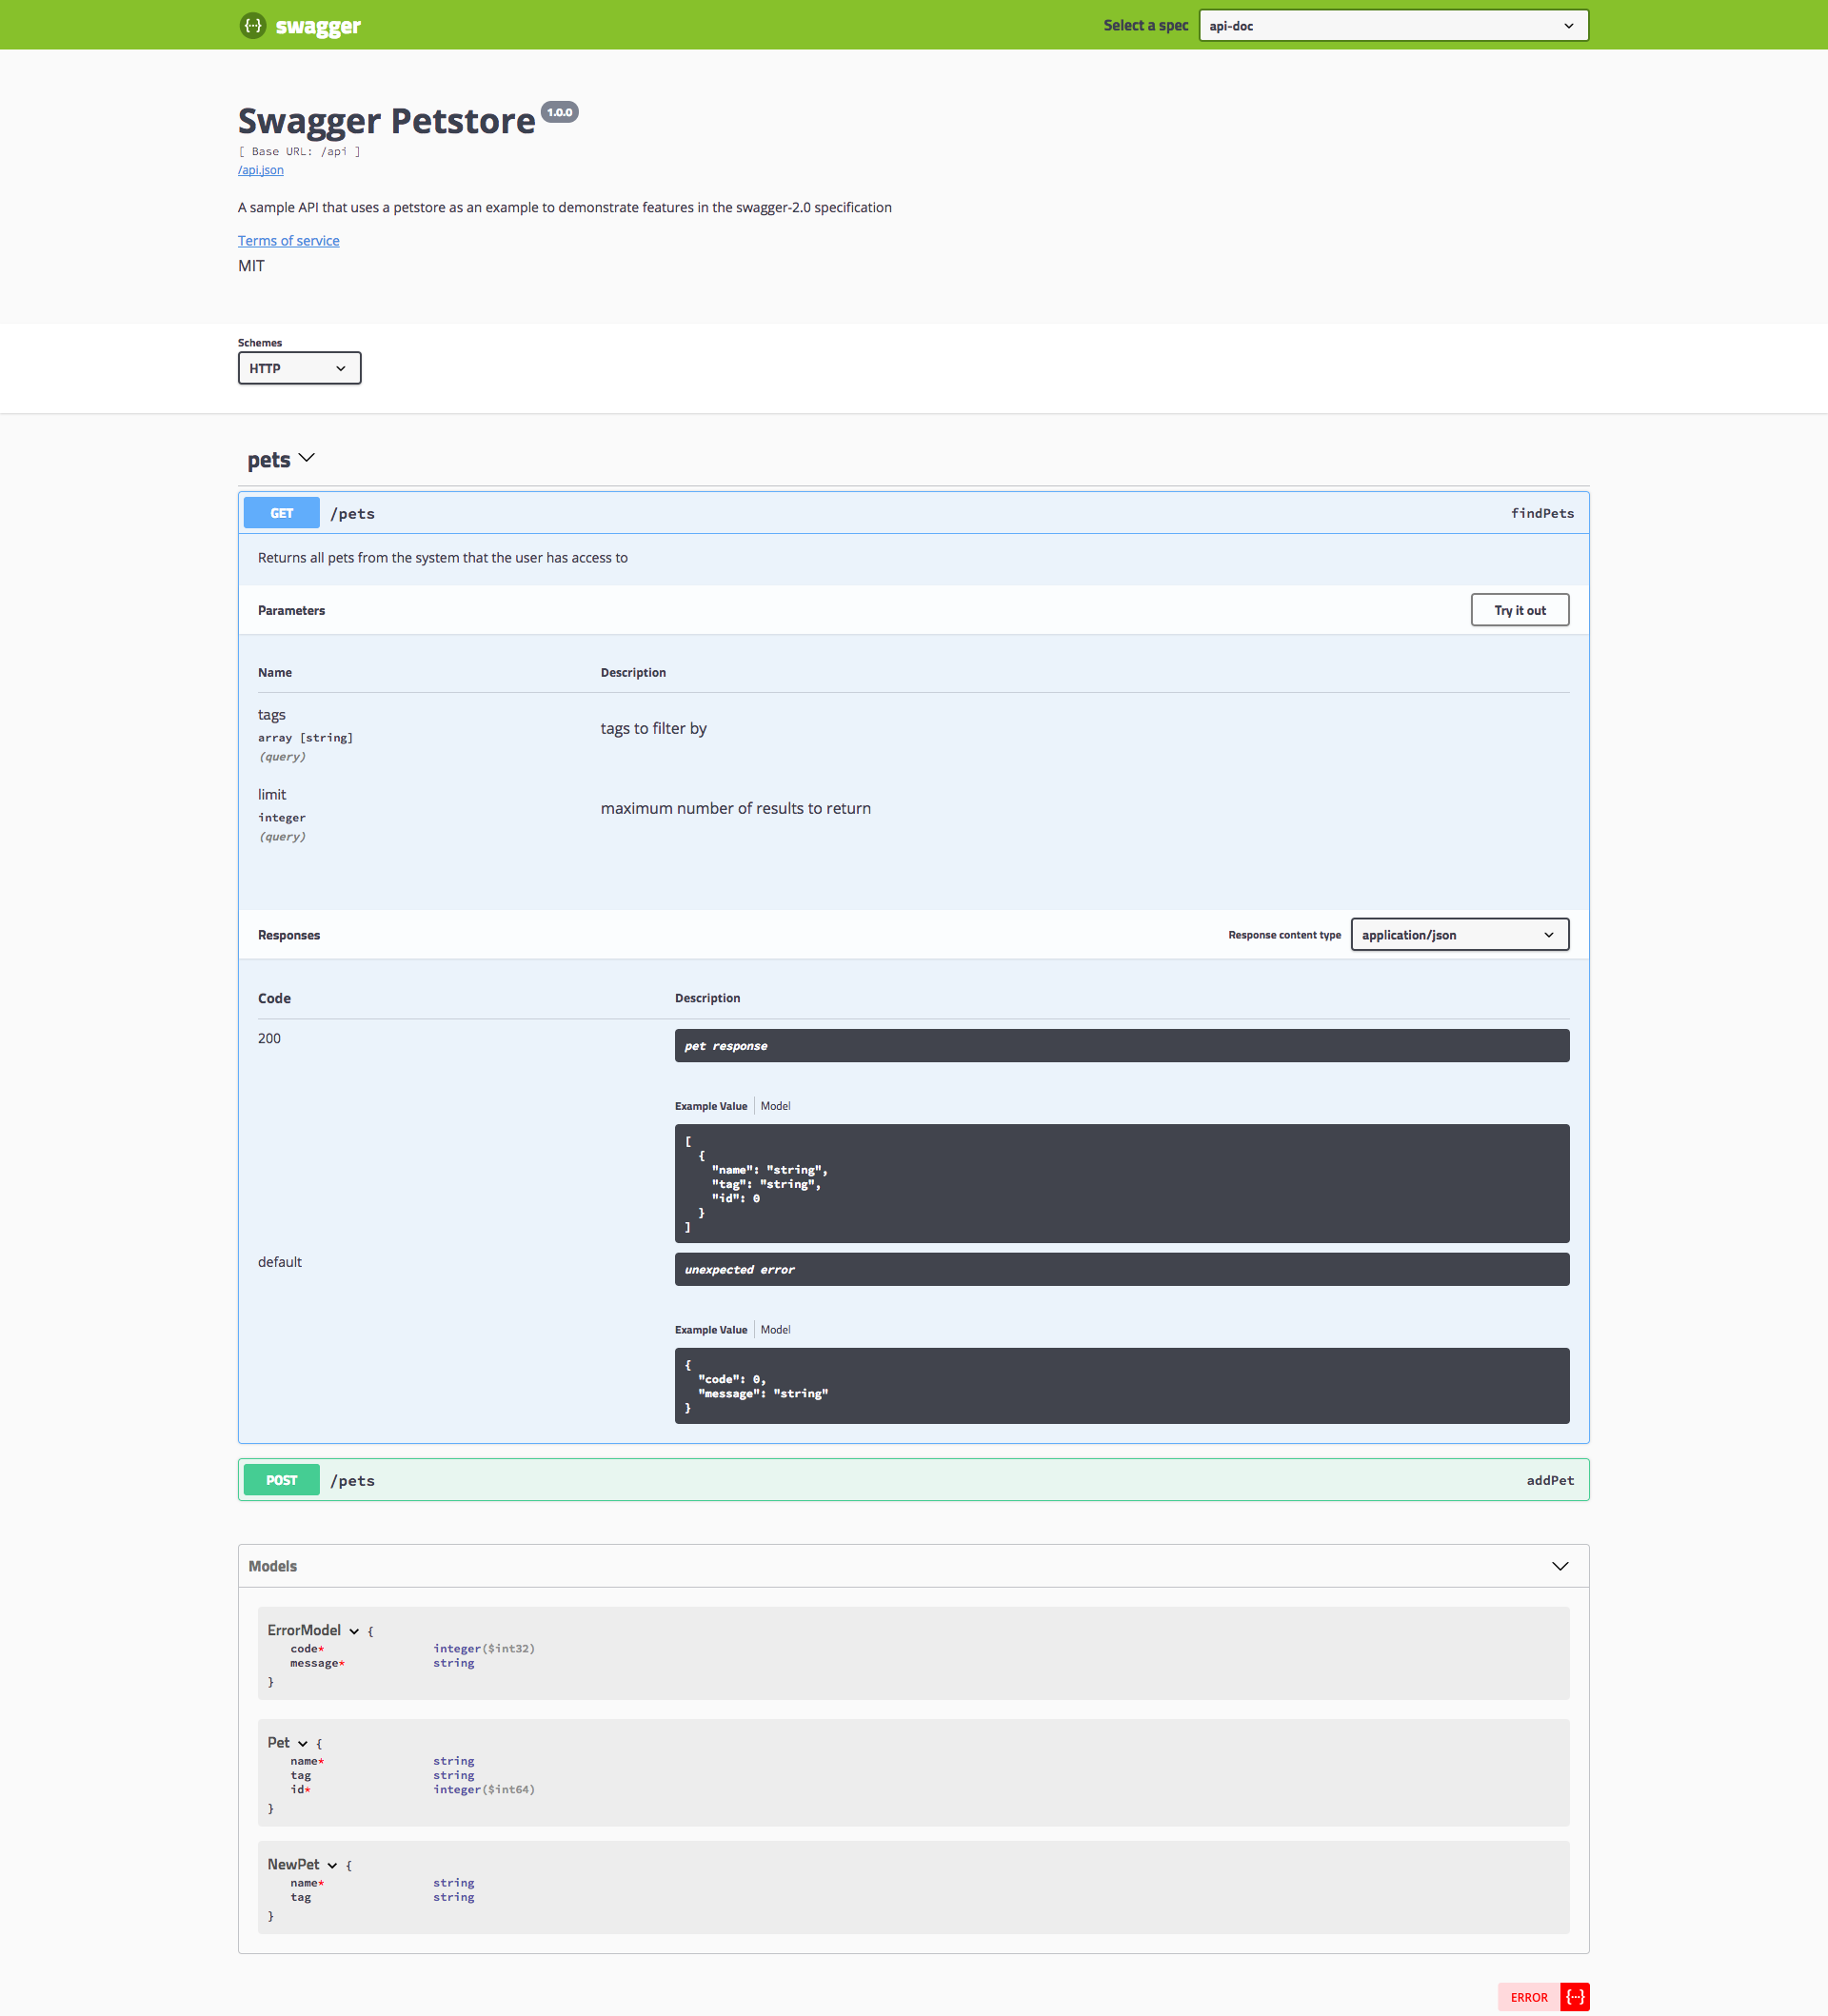Collapse the Pet model chevron
Screen dimensions: 1828x2016
tap(303, 1743)
